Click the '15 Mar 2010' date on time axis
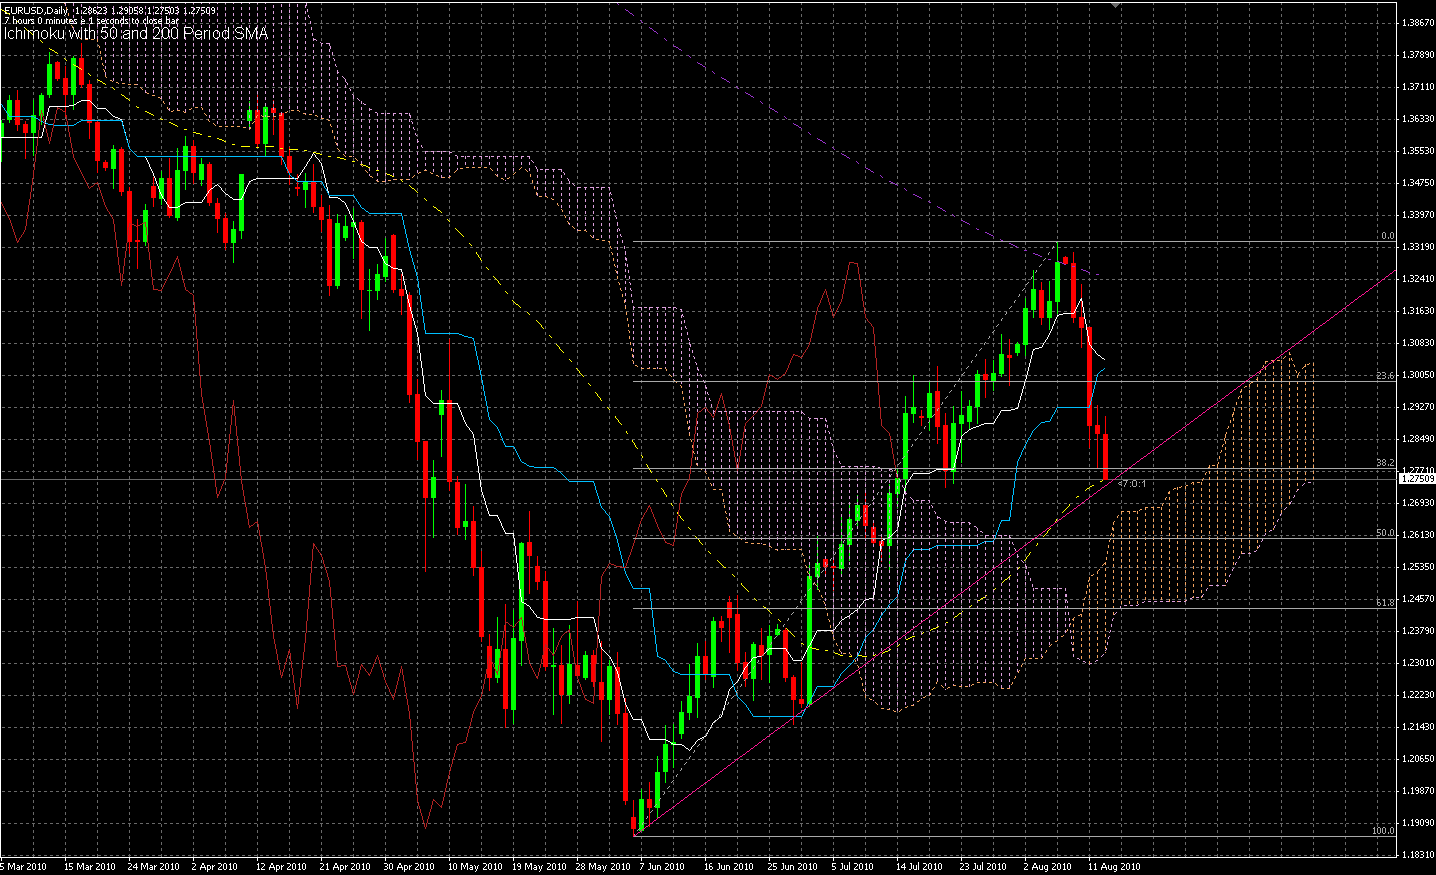The width and height of the screenshot is (1436, 875). 90,867
